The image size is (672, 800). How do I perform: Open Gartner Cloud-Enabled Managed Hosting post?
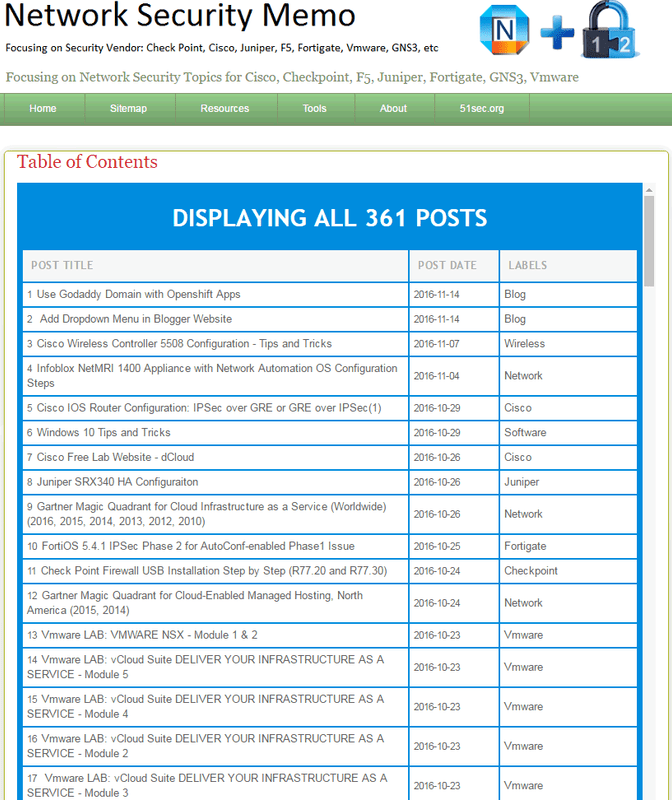coord(195,603)
